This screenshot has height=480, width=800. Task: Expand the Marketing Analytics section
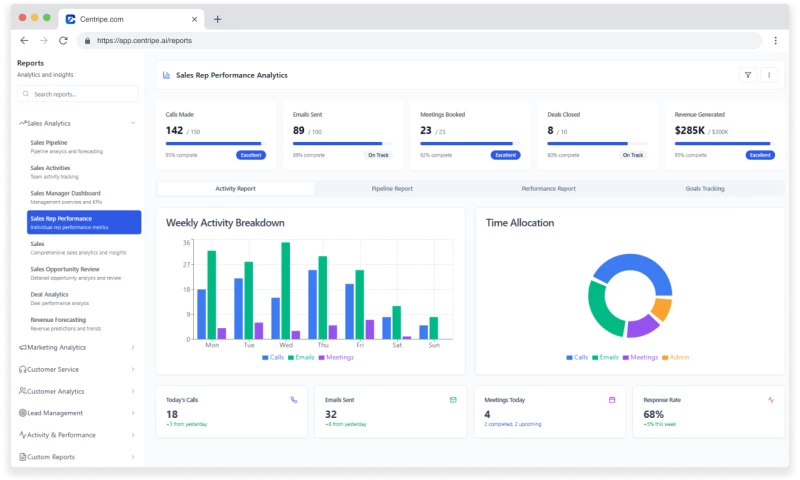tap(133, 347)
